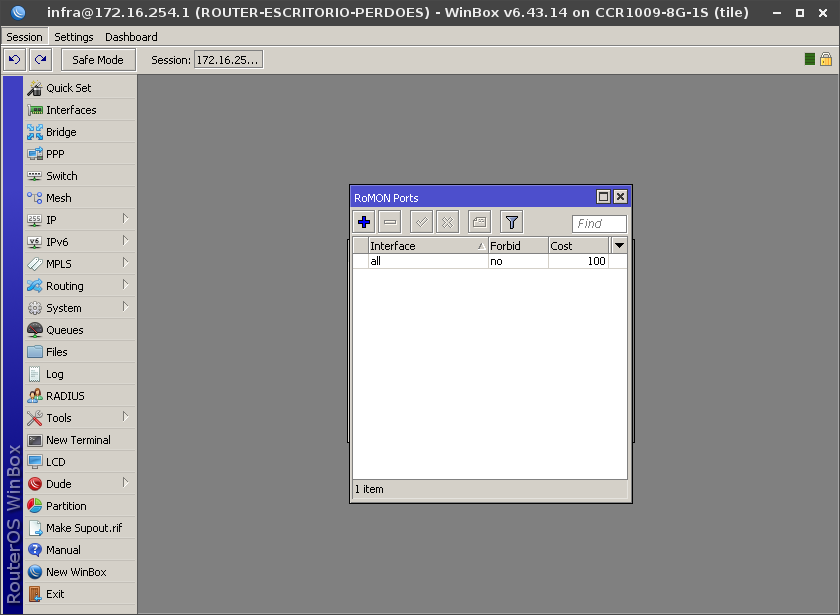Open the Bridge configuration
Image resolution: width=840 pixels, height=615 pixels.
click(x=80, y=132)
